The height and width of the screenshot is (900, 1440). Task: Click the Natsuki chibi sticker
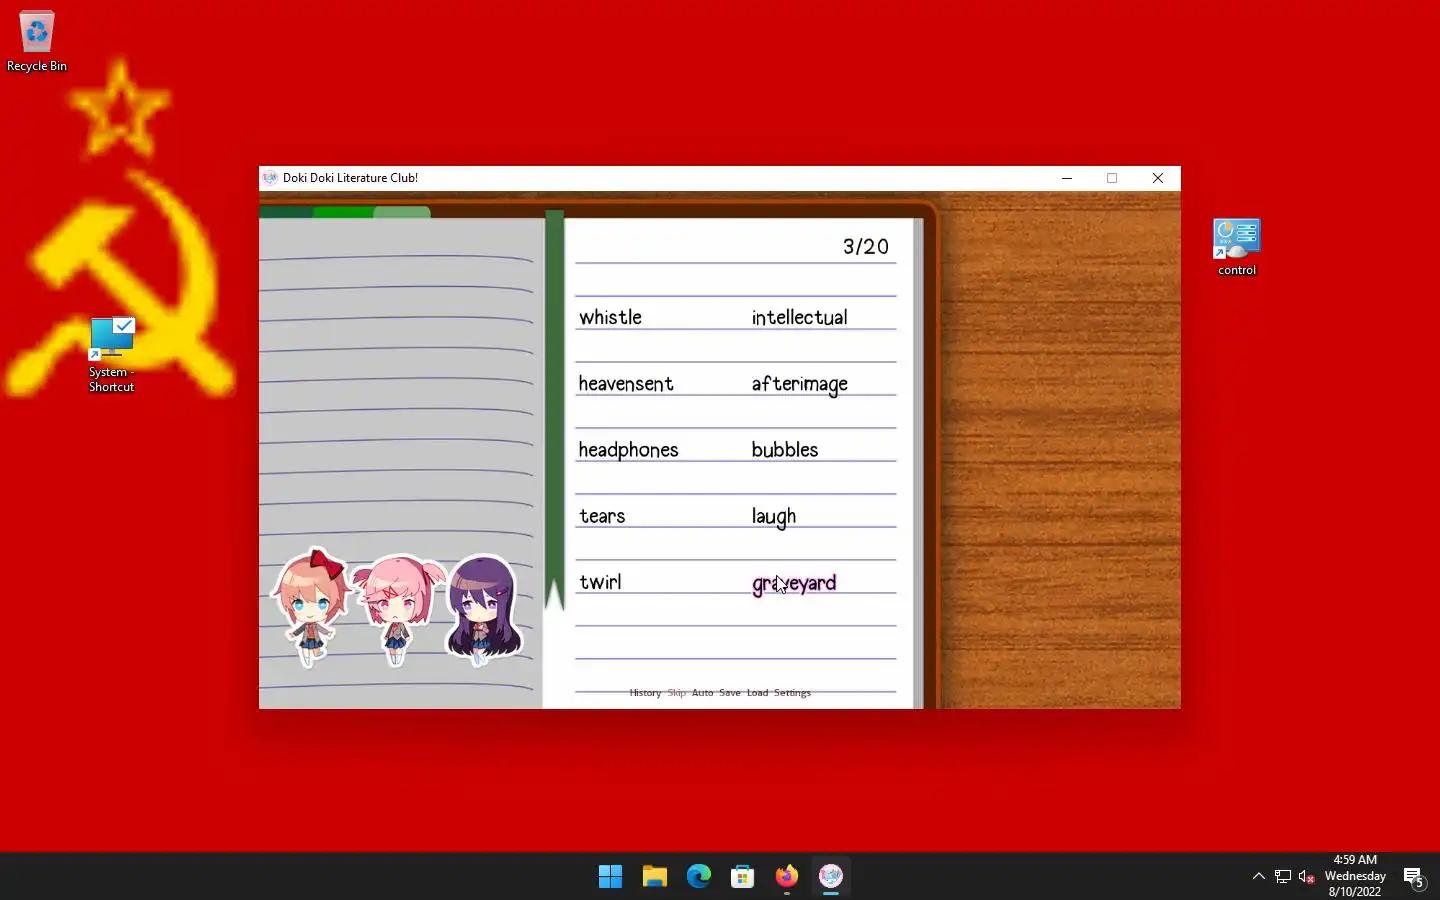click(x=397, y=609)
